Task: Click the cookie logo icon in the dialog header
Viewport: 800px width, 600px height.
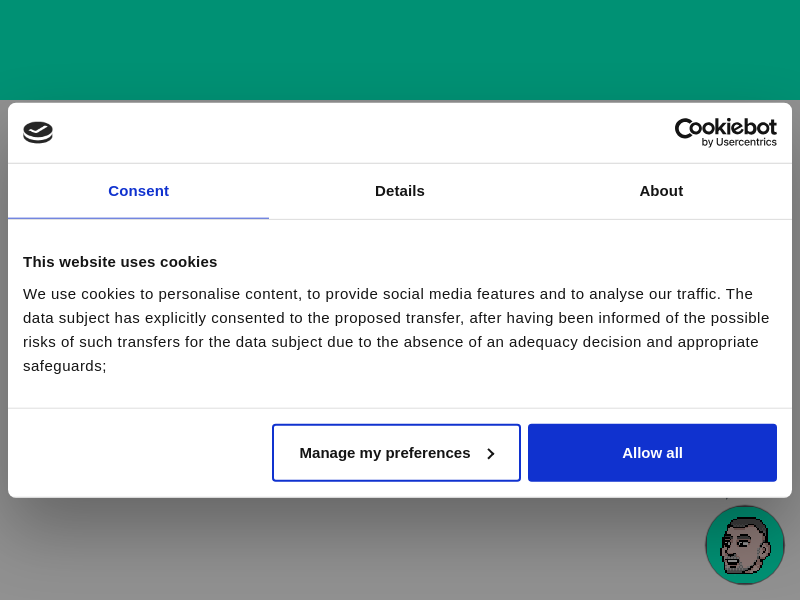Action: tap(38, 132)
